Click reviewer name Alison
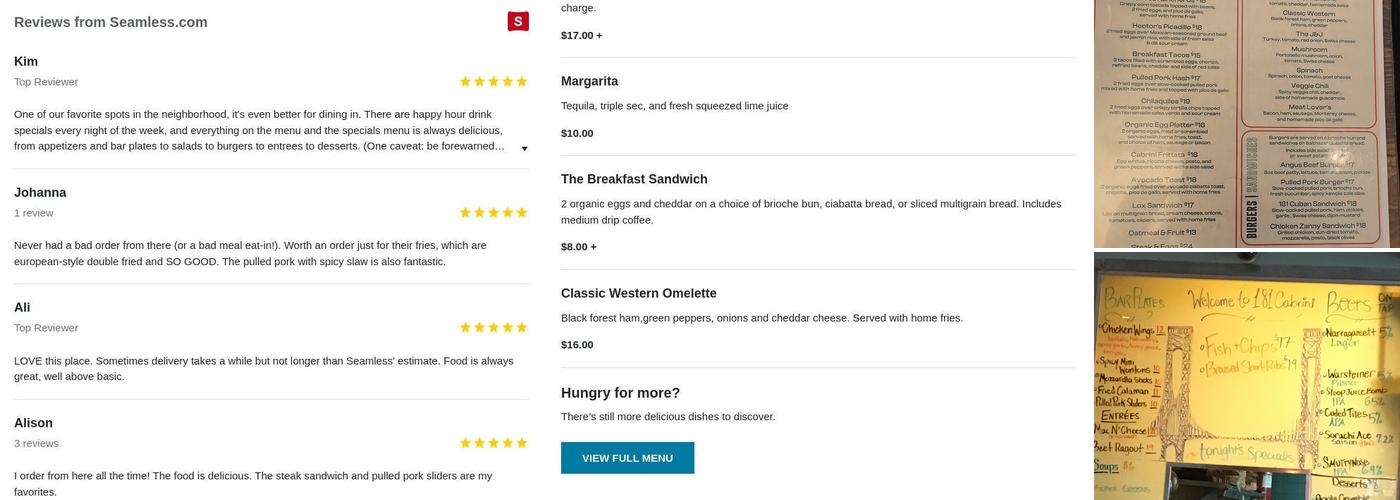This screenshot has width=1400, height=500. point(33,423)
